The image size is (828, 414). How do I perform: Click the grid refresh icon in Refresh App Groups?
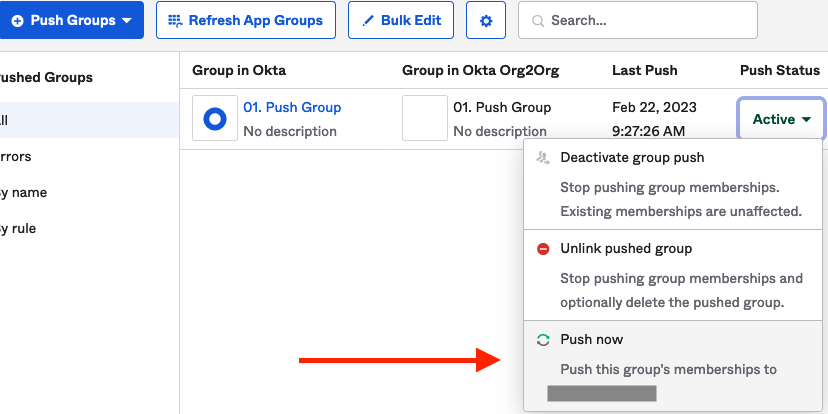point(175,21)
